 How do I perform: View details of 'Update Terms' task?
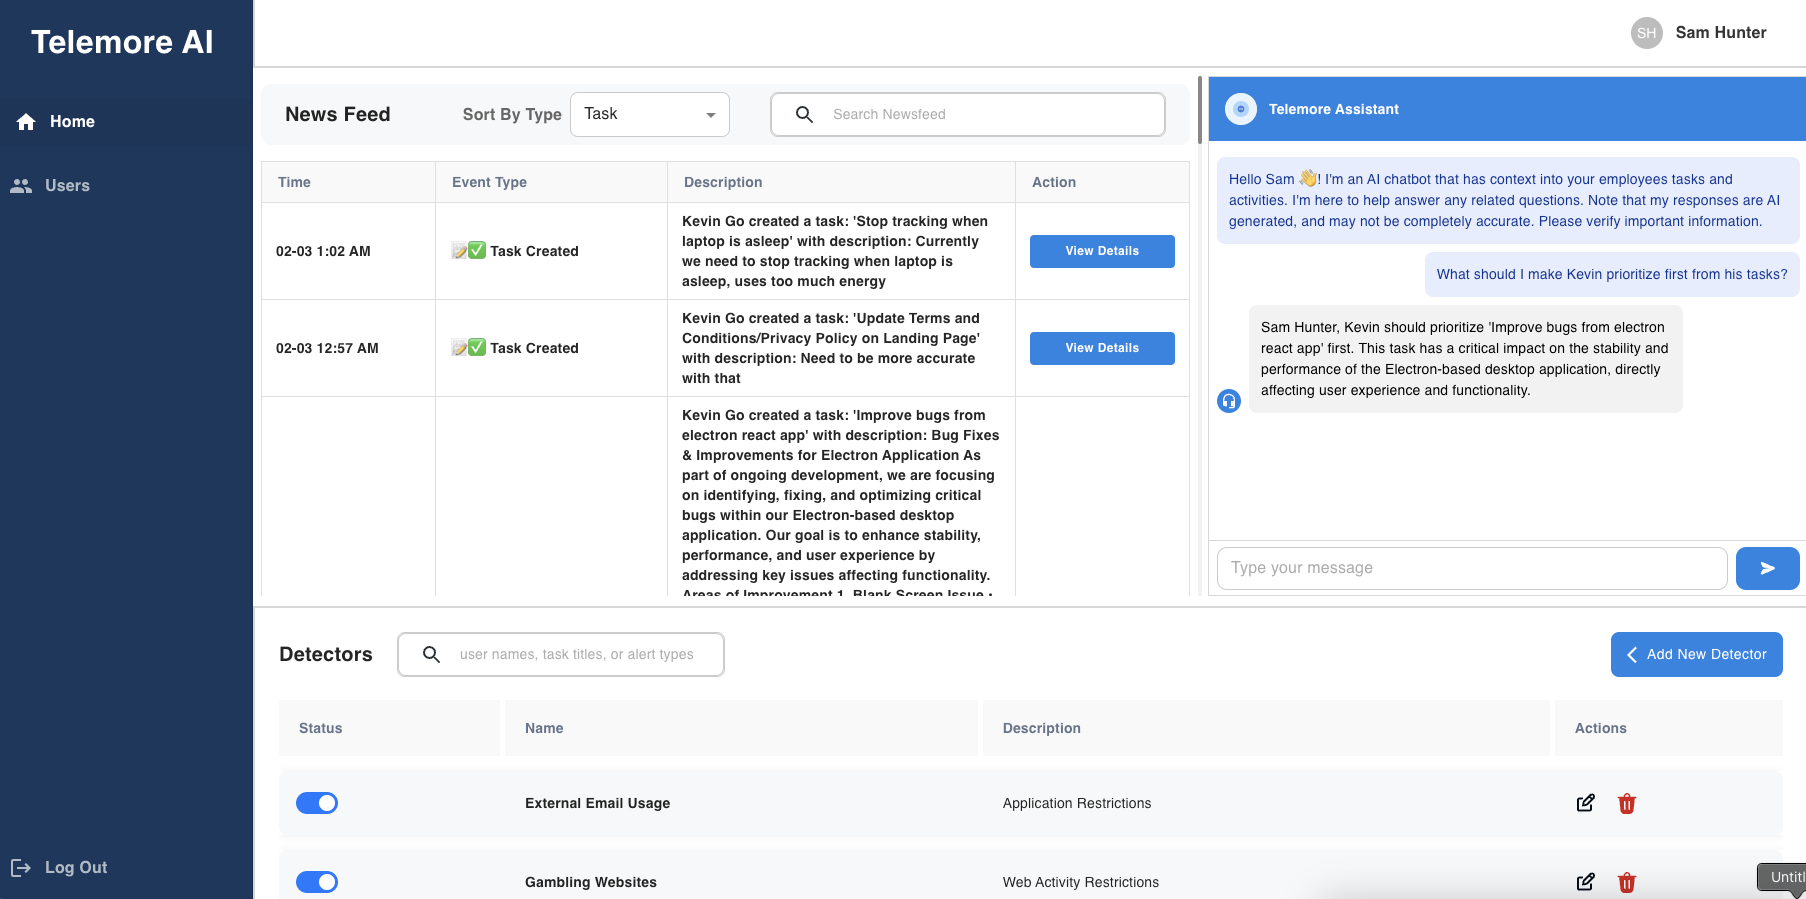pyautogui.click(x=1102, y=348)
